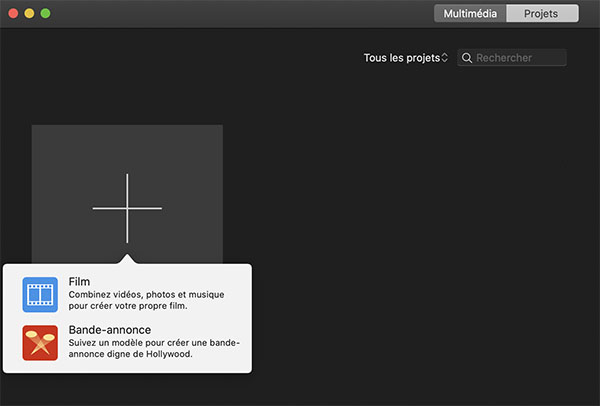Close the iMovie window with red button
Image resolution: width=600 pixels, height=406 pixels.
13,14
